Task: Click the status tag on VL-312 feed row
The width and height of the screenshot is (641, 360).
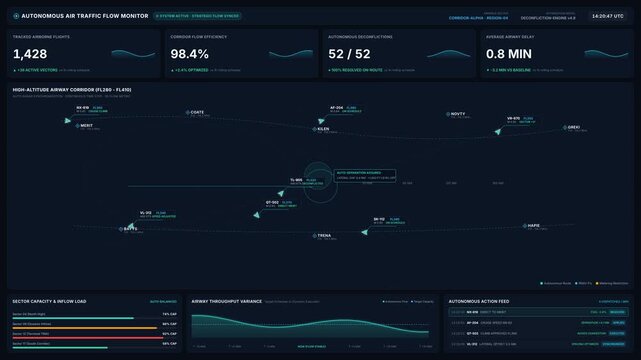Action: pyautogui.click(x=614, y=344)
